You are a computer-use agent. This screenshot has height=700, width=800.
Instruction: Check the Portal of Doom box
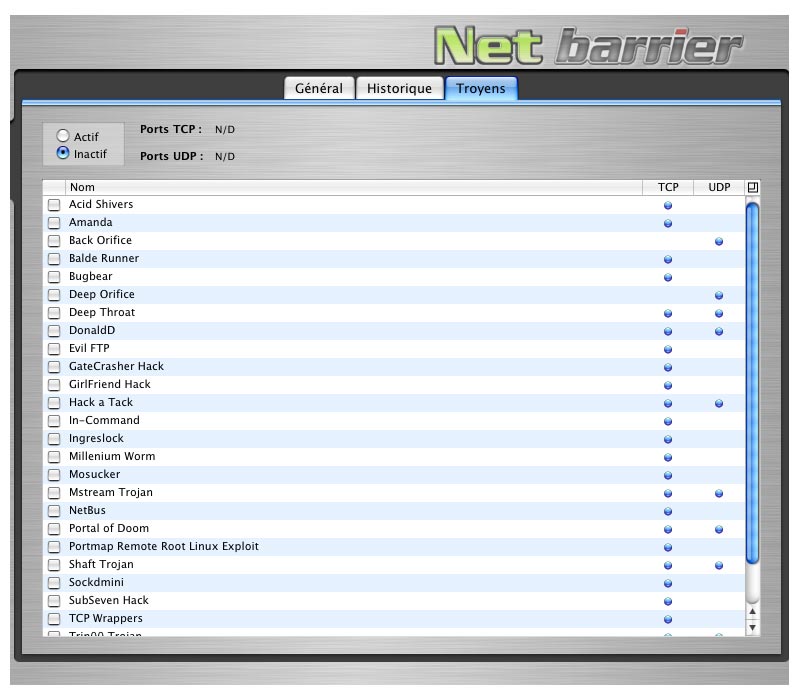tap(54, 529)
